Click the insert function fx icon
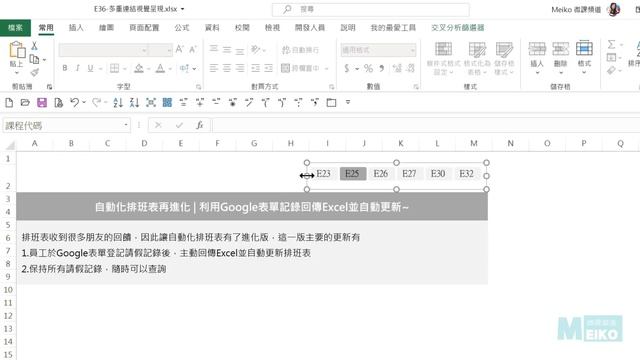 tap(200, 125)
